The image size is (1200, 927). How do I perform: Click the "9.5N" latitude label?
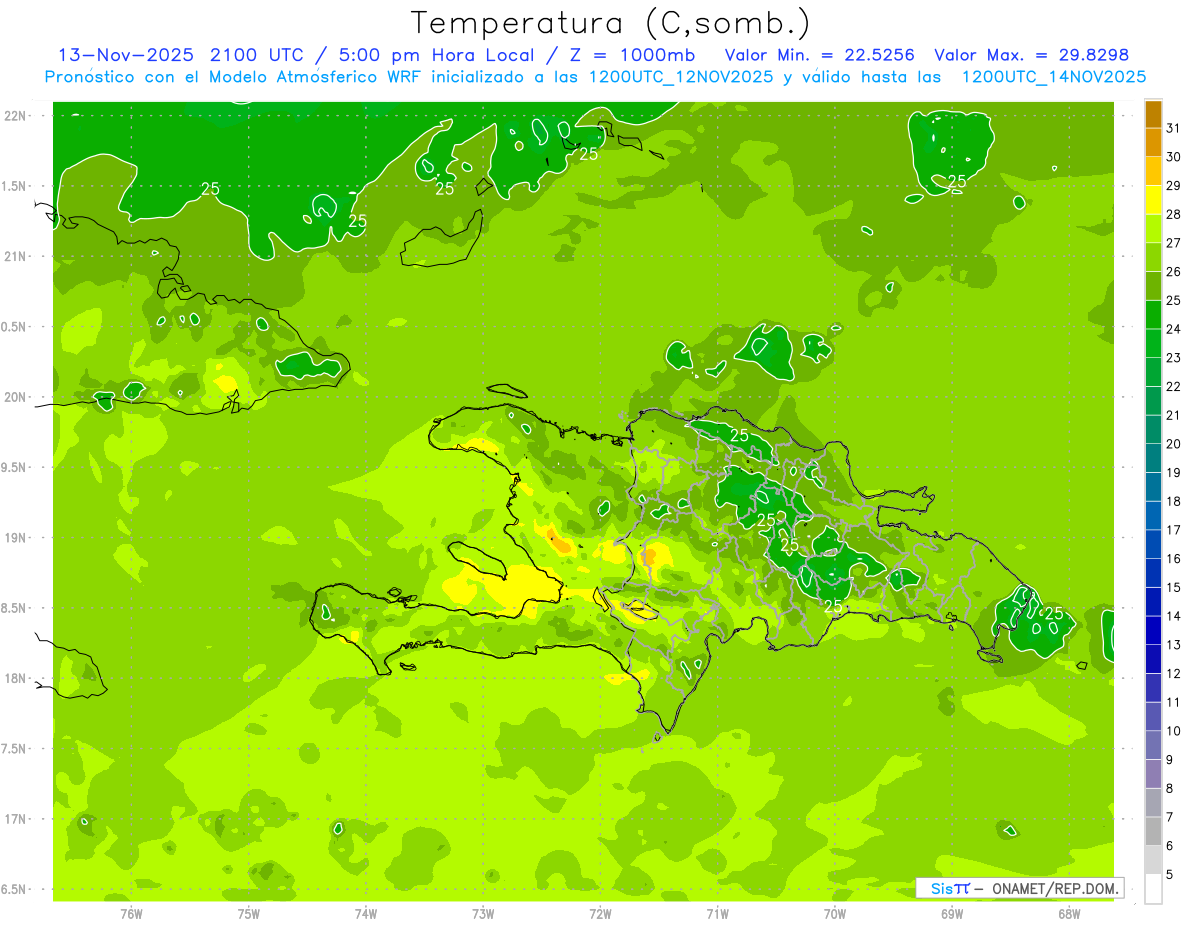[15, 468]
